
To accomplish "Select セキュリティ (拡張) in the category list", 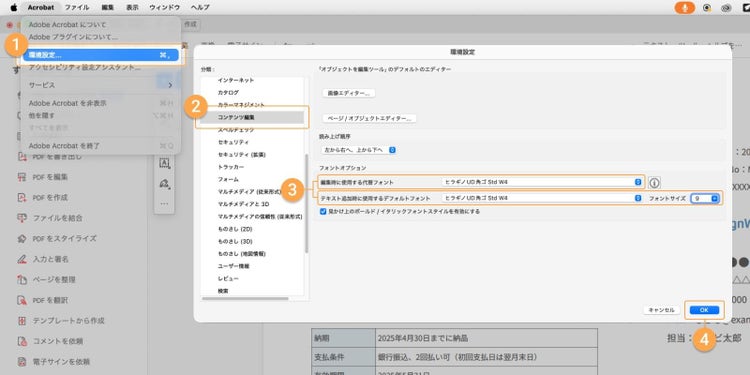I will point(242,154).
